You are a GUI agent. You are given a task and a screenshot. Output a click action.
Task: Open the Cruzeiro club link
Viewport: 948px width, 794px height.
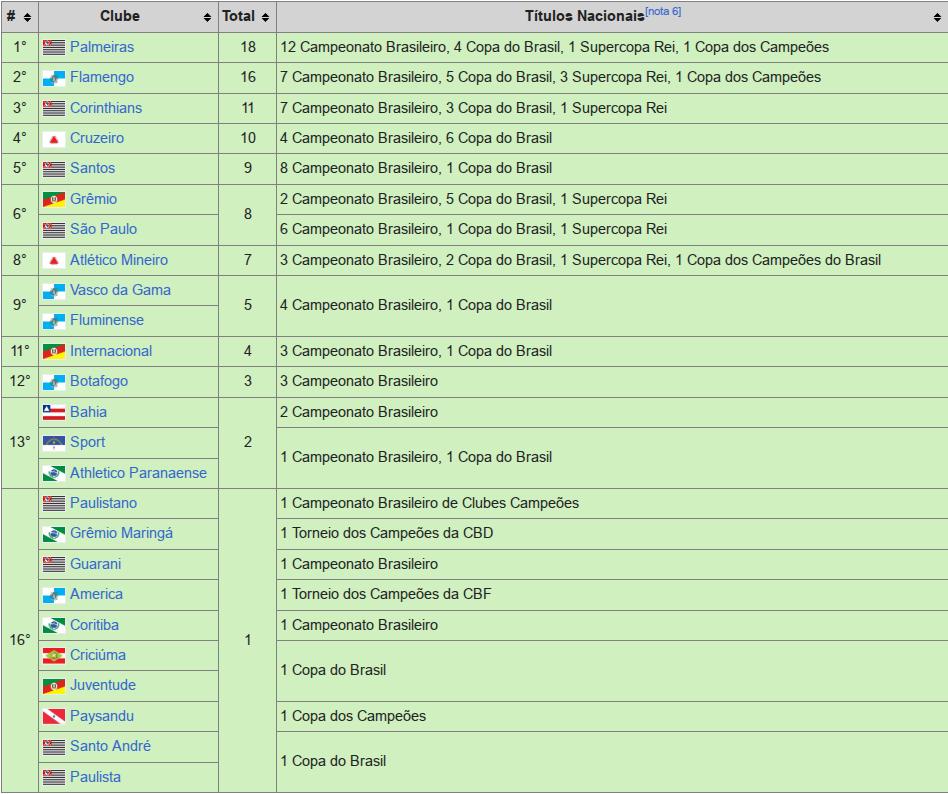tap(97, 138)
